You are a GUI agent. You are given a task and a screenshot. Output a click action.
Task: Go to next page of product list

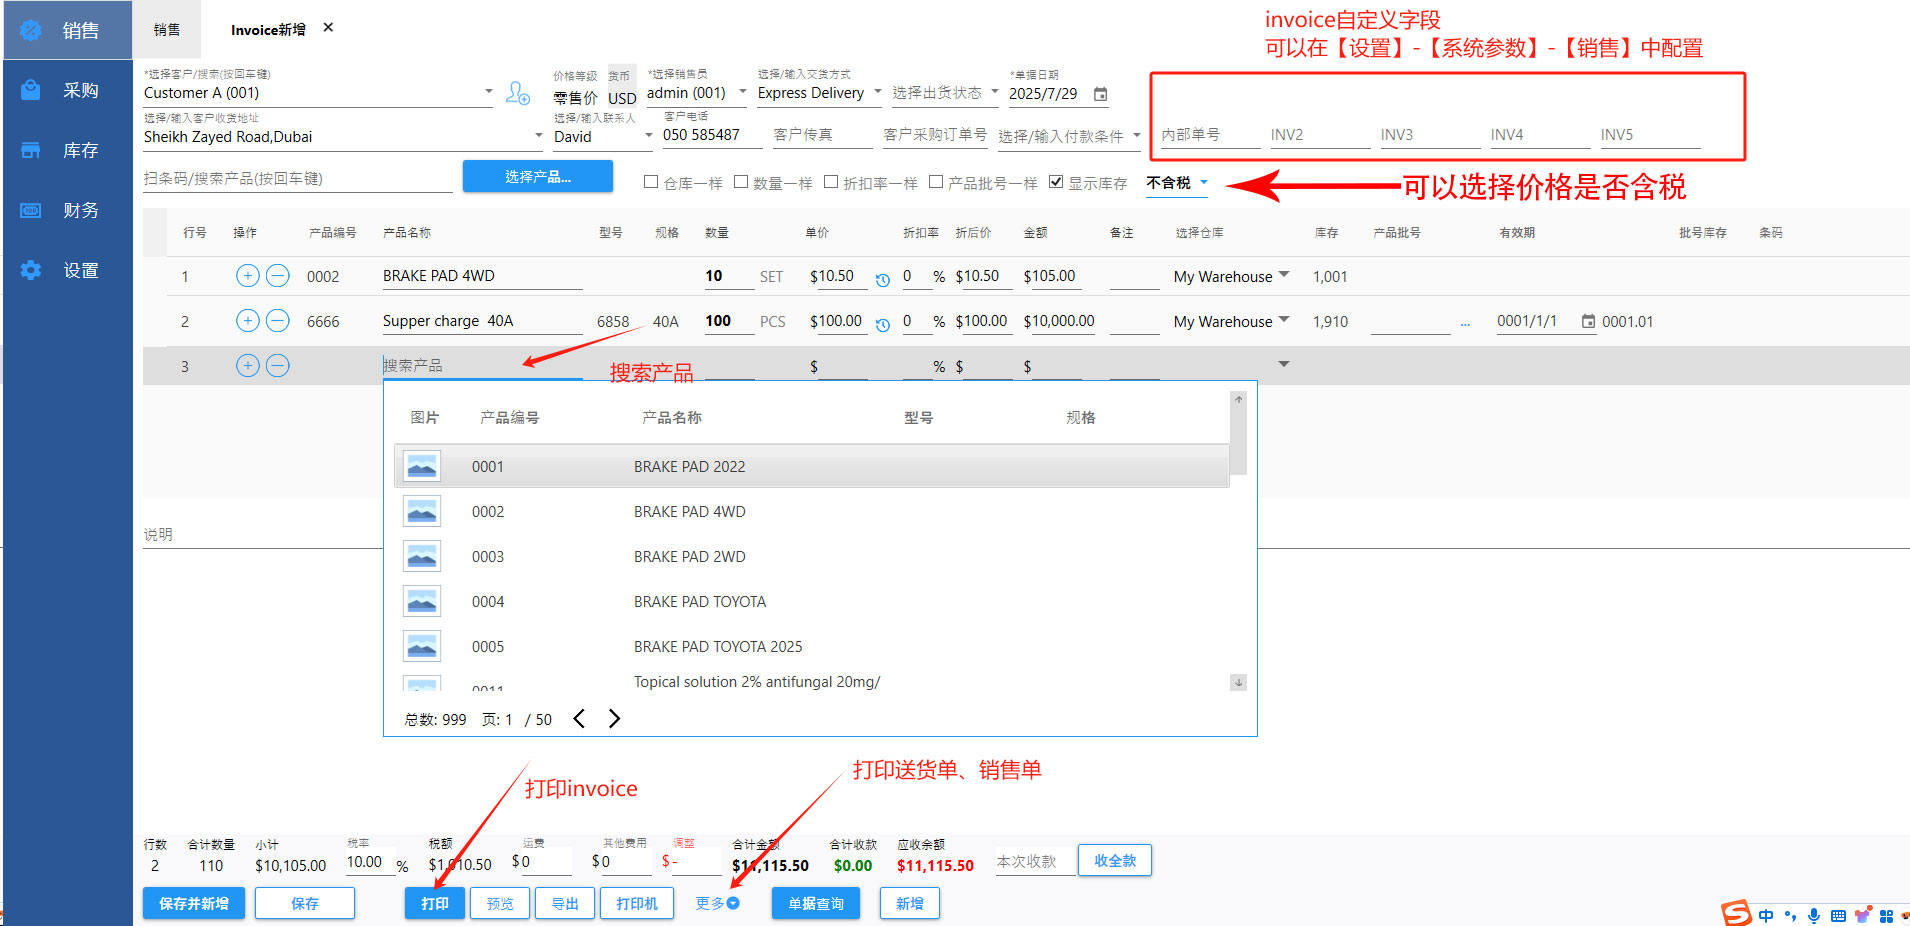[614, 719]
